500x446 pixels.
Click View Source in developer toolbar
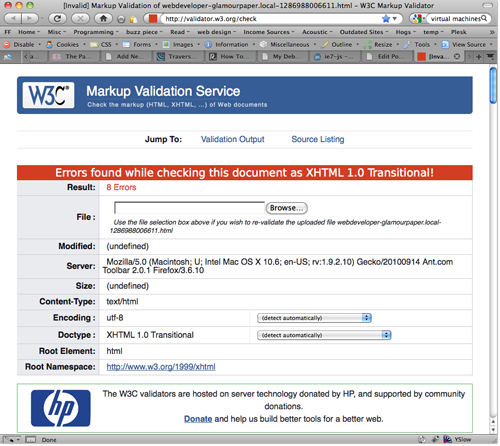click(467, 44)
